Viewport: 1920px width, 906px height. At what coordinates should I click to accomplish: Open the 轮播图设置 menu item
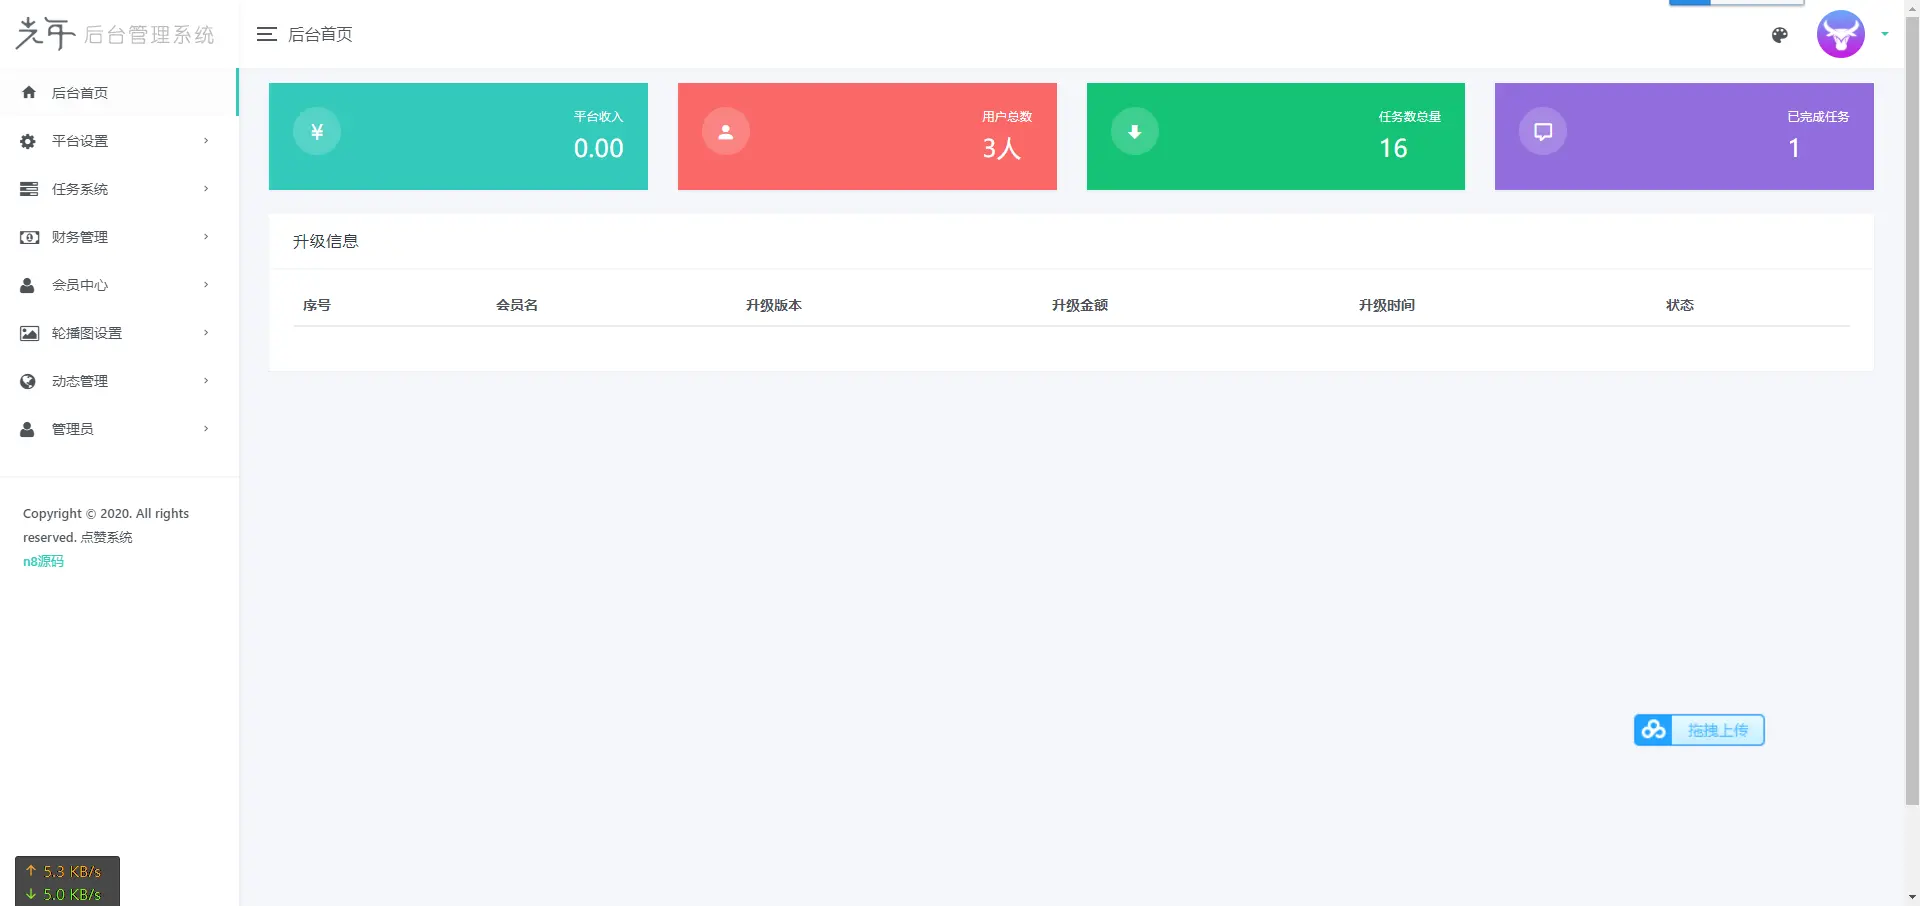coord(118,333)
